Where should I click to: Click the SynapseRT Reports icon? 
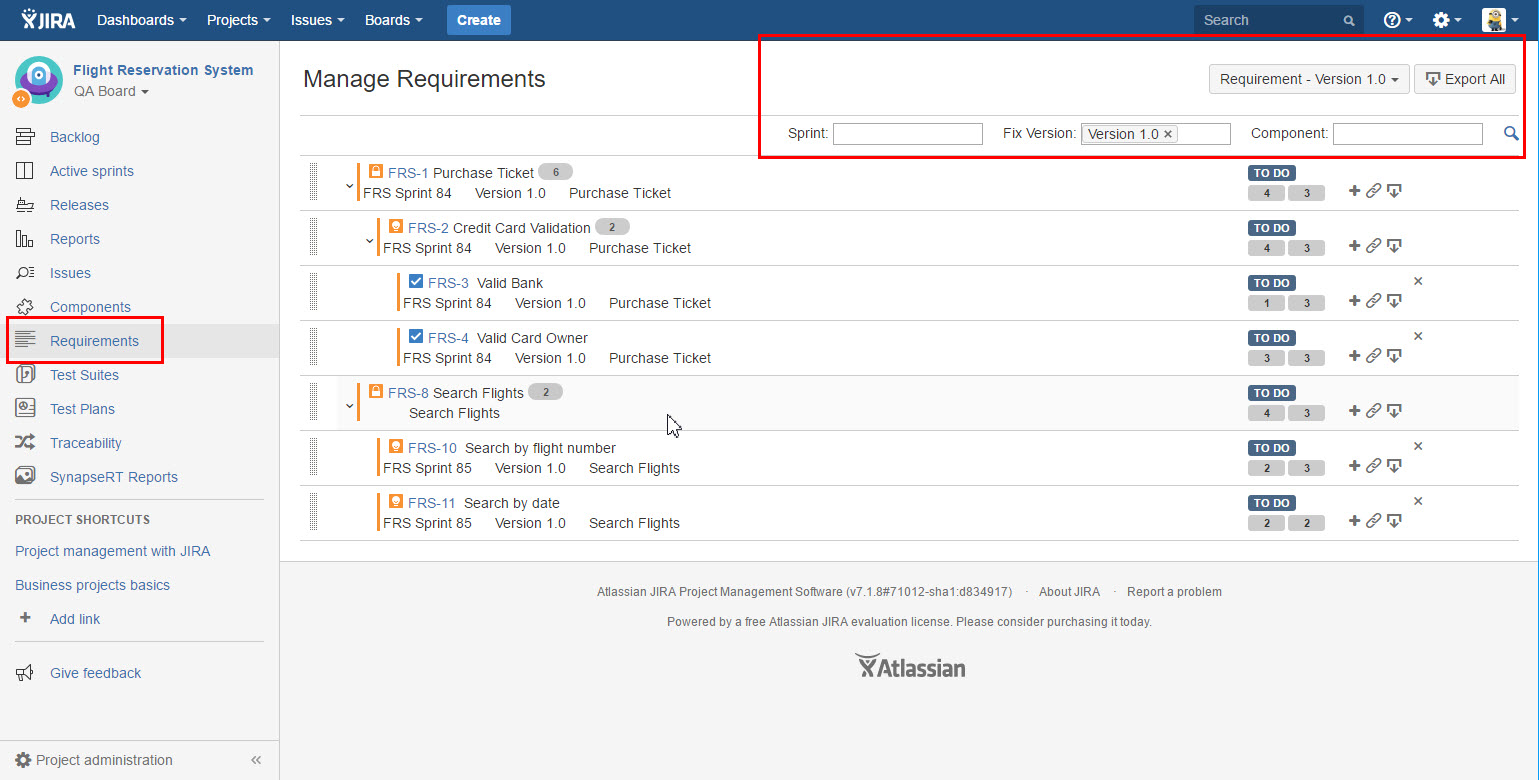pos(26,477)
